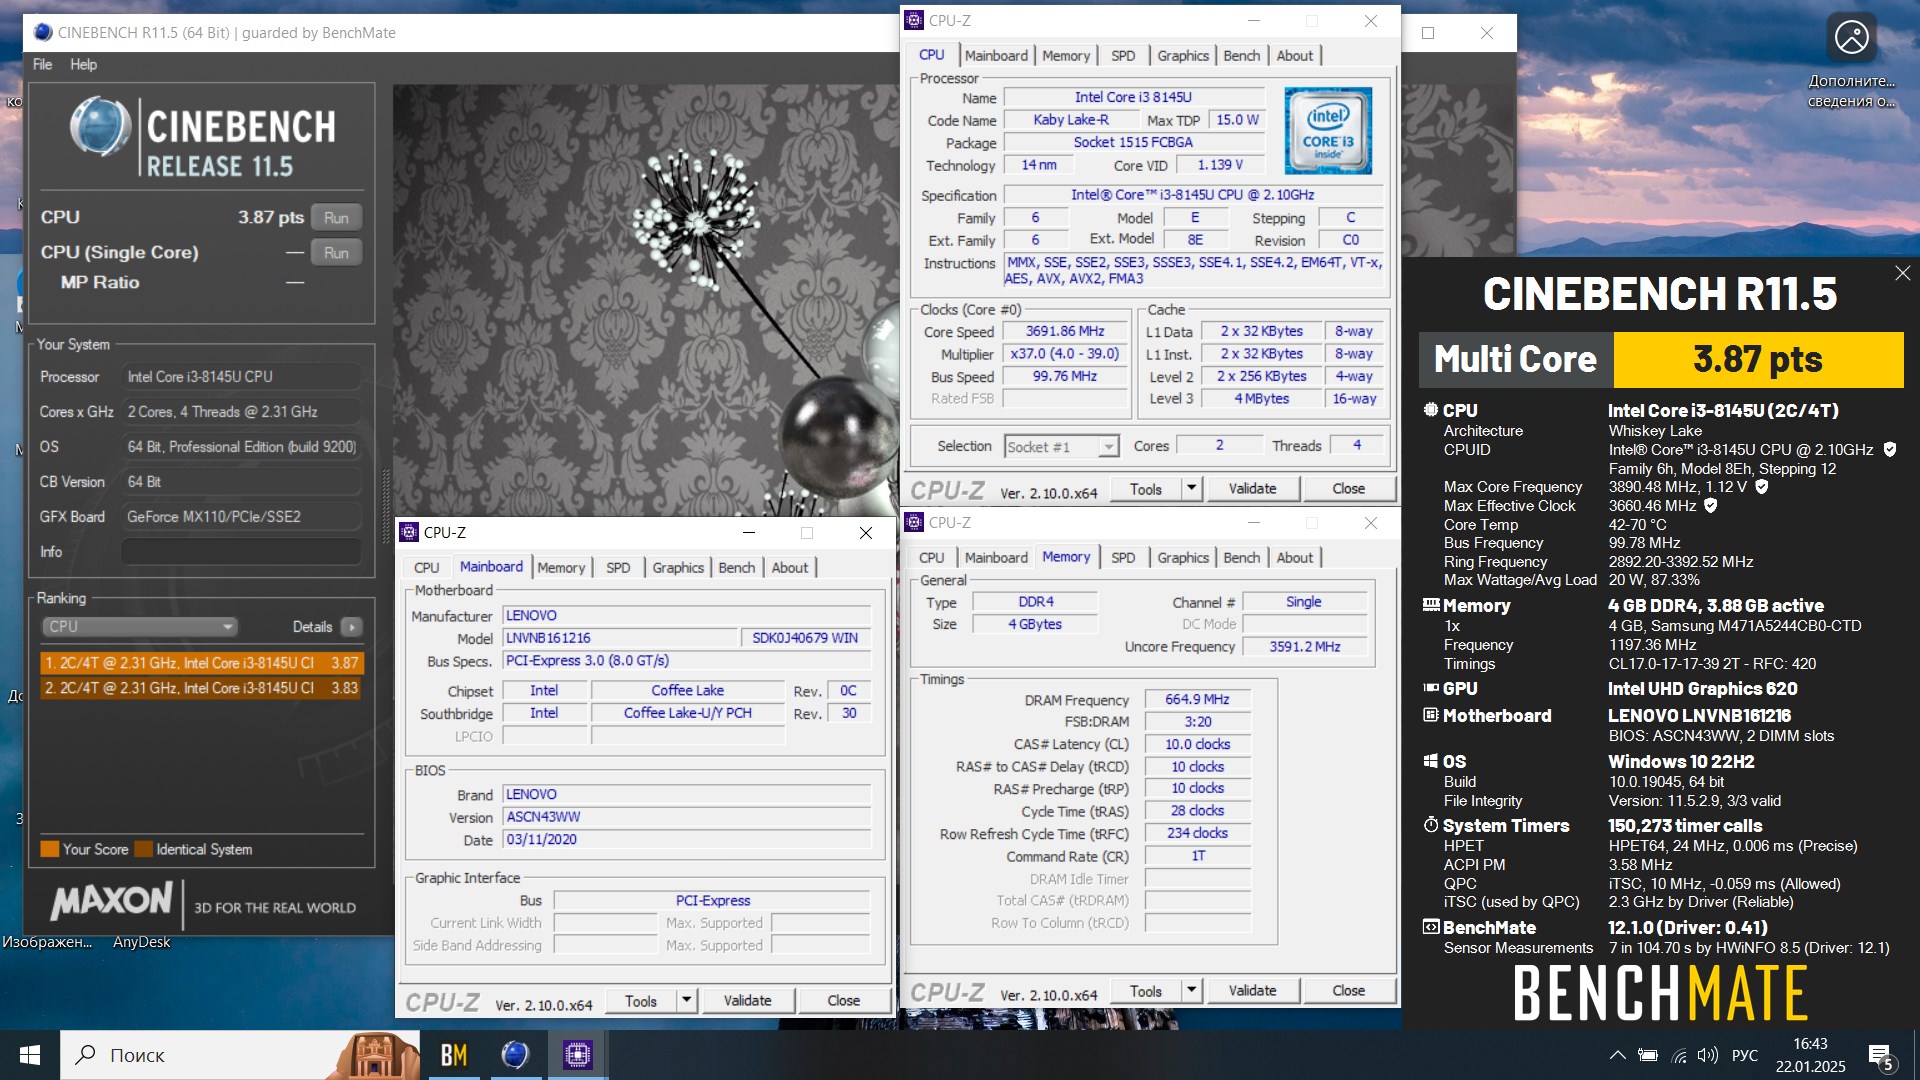Click Tools button in top CPU-Z window
The image size is (1920, 1080).
pos(1146,489)
